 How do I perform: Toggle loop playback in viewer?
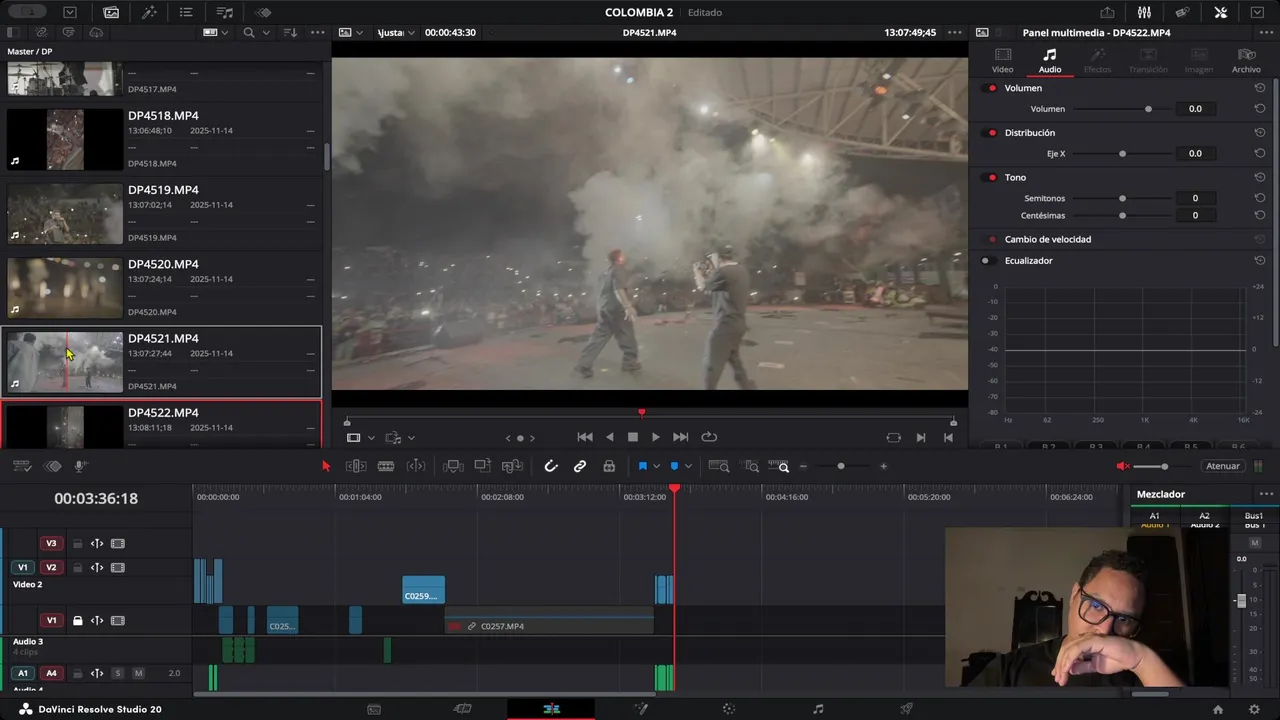(x=709, y=437)
